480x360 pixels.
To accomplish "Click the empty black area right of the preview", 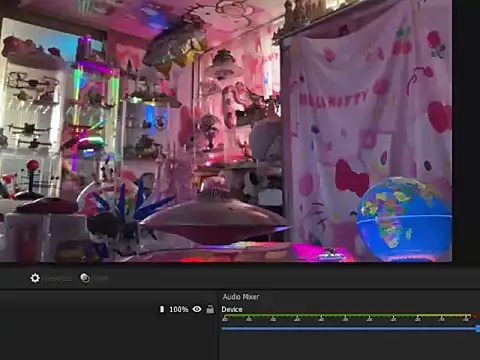I will point(466,133).
